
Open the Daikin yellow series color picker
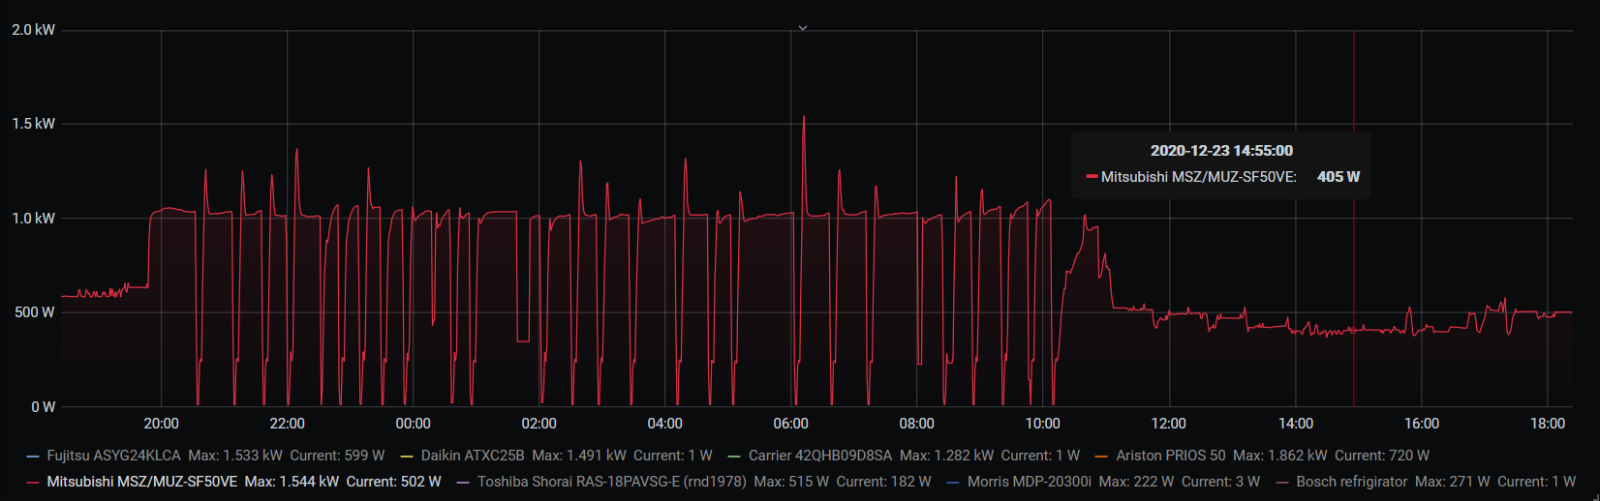407,456
